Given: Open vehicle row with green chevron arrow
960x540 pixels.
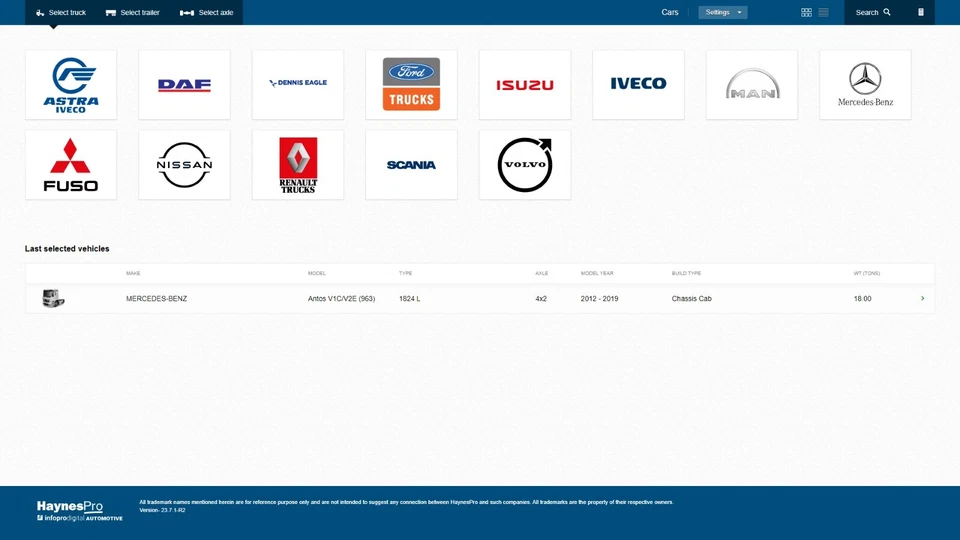Looking at the screenshot, I should (923, 299).
